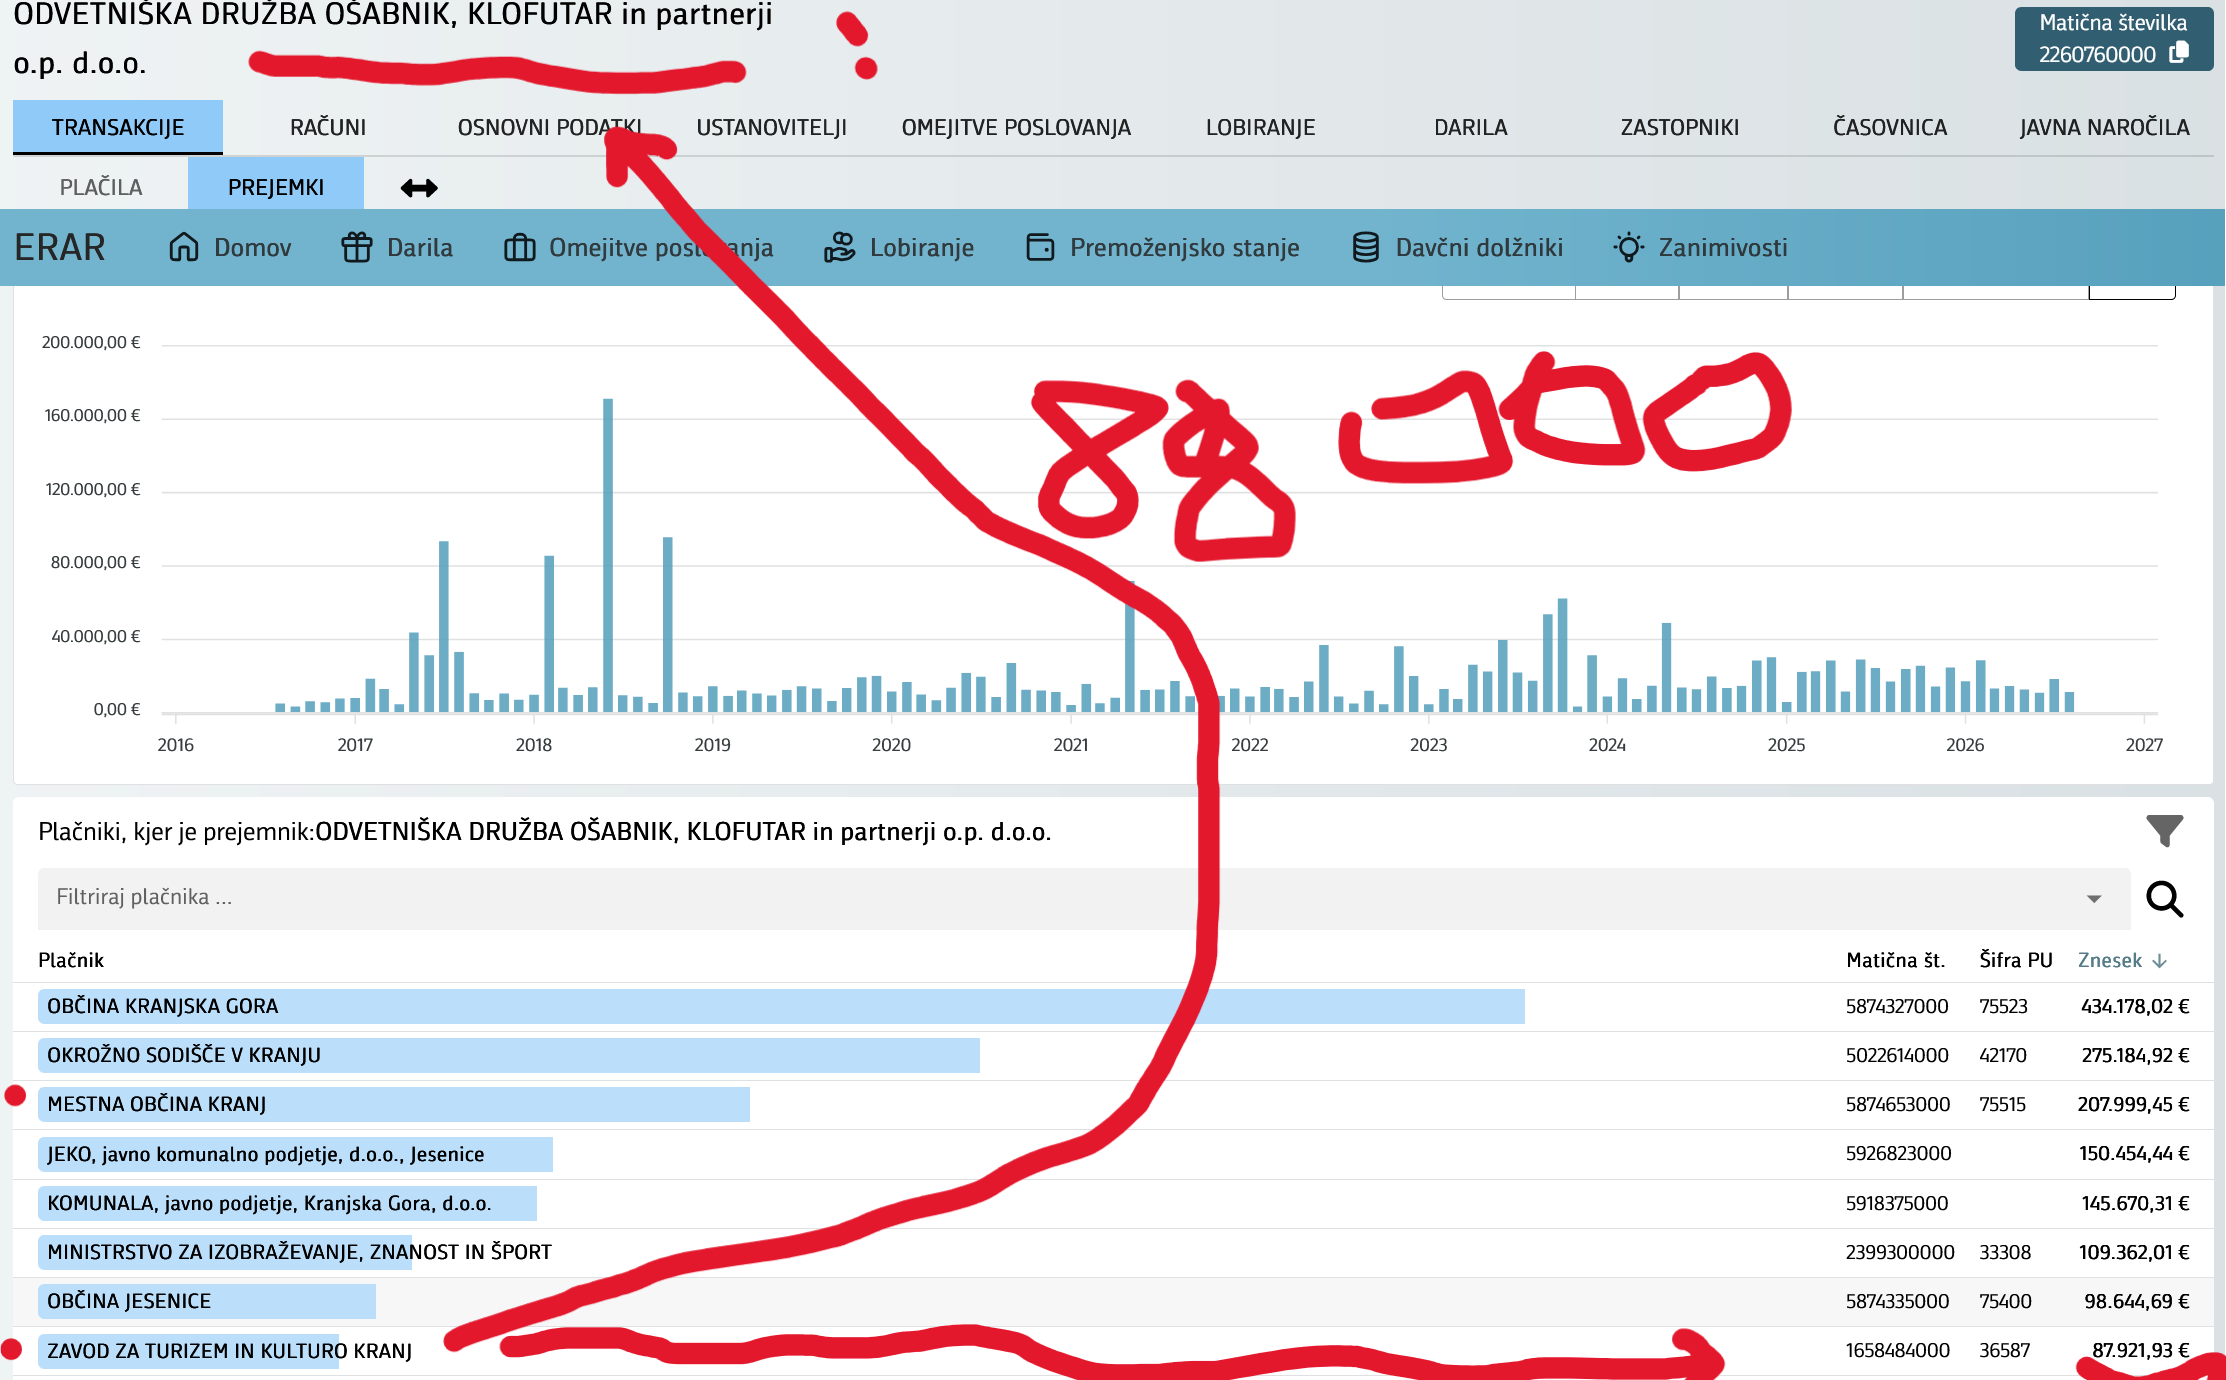This screenshot has height=1380, width=2226.
Task: Open the USTANOVITELJI tab
Action: [772, 127]
